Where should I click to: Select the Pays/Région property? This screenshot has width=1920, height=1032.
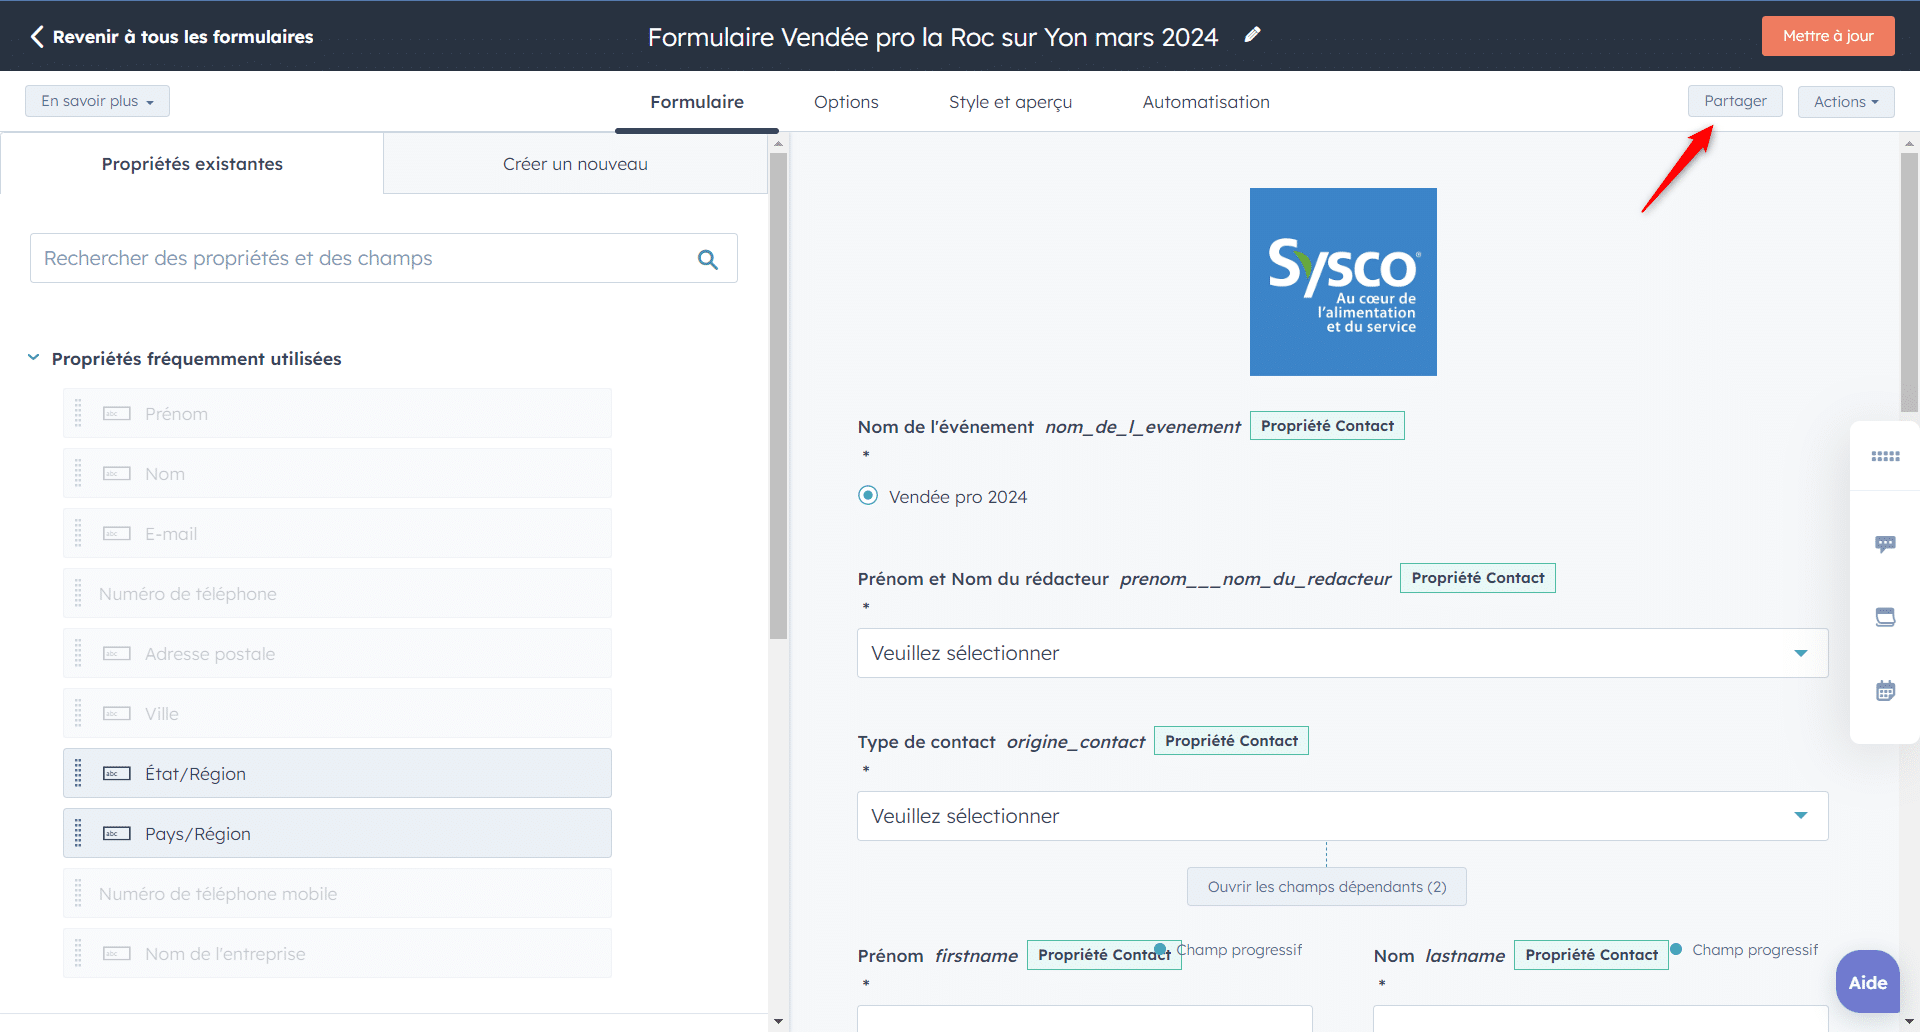337,833
